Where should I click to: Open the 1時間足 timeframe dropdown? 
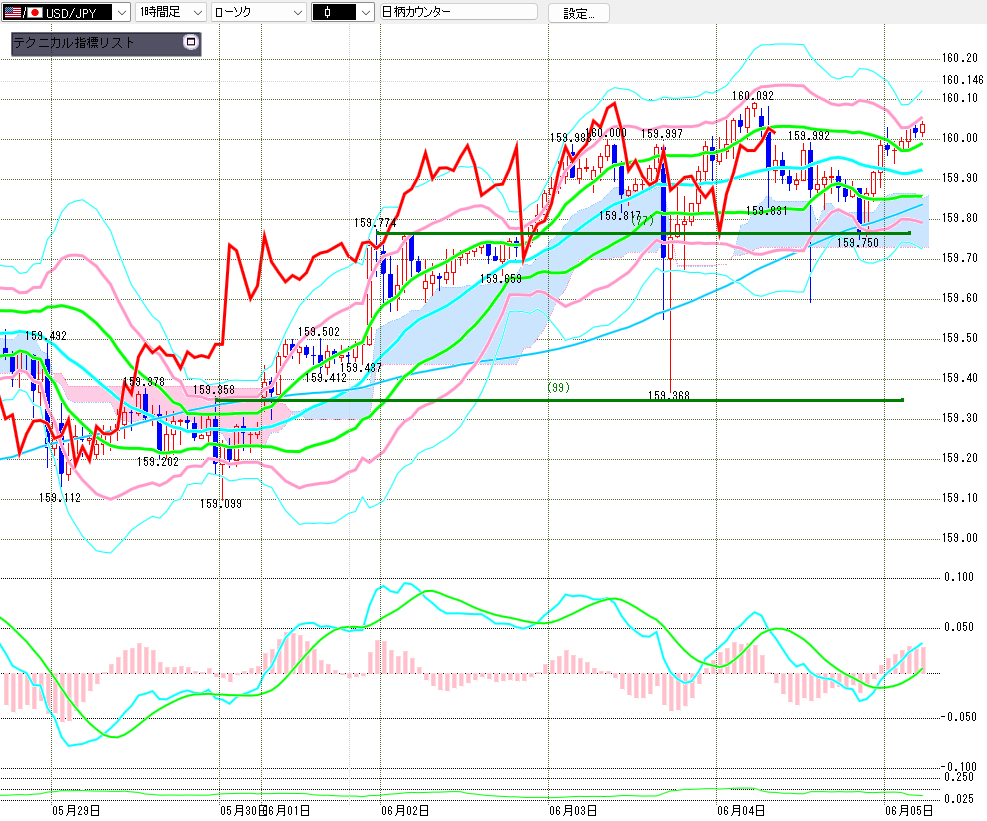tap(171, 12)
